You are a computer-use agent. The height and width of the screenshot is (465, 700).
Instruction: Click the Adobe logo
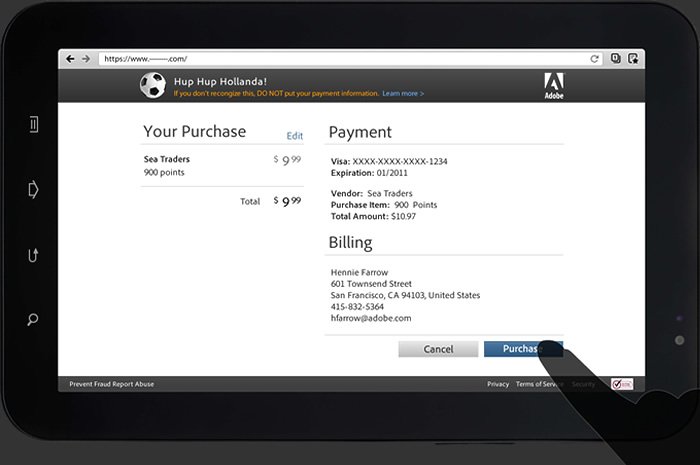(x=554, y=86)
